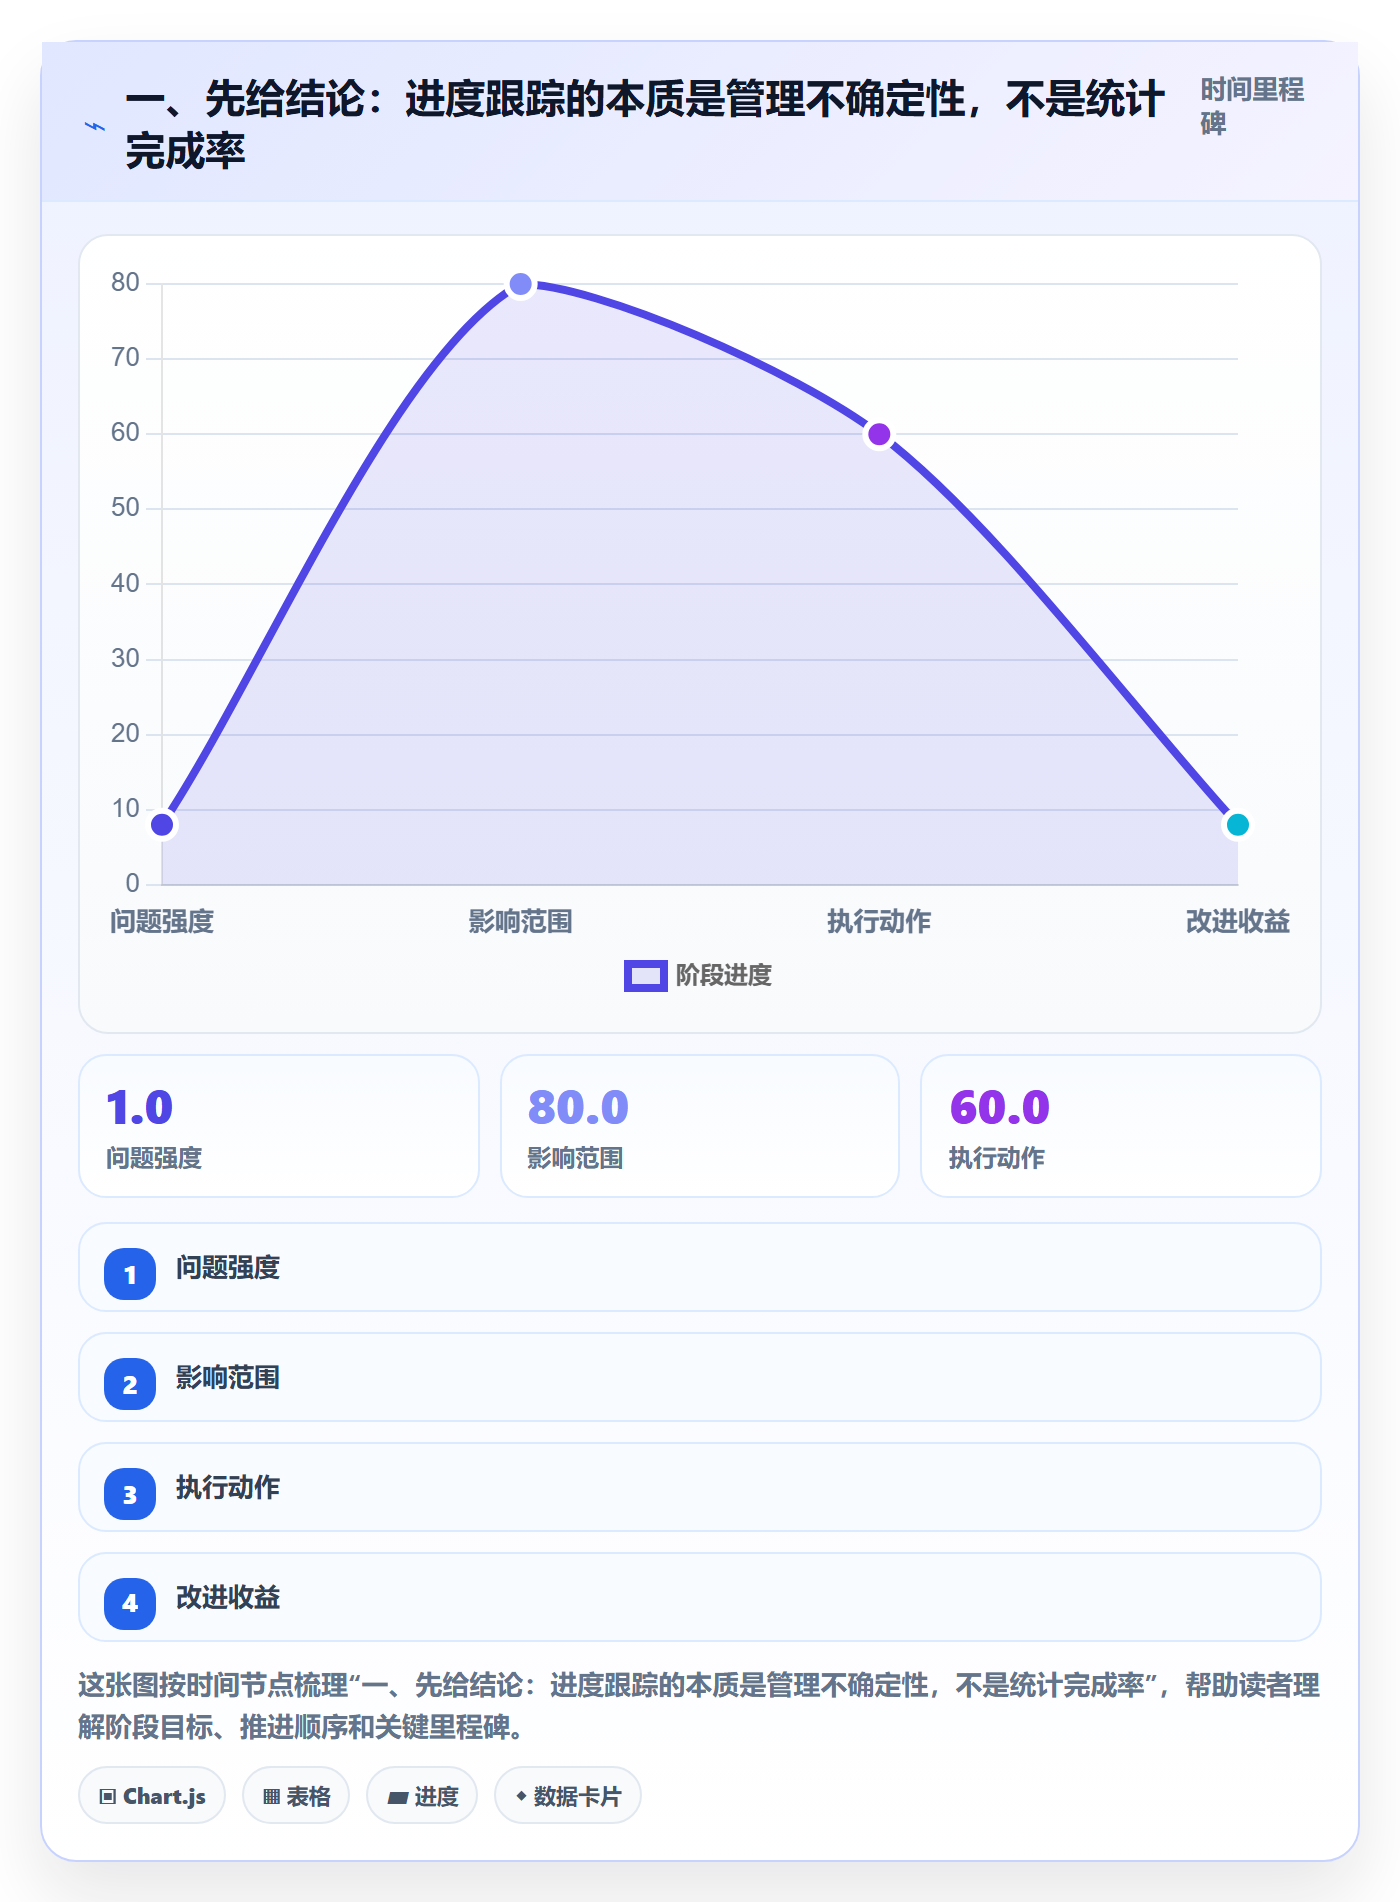1400x1902 pixels.
Task: Select the 表格 tag
Action: click(296, 1796)
